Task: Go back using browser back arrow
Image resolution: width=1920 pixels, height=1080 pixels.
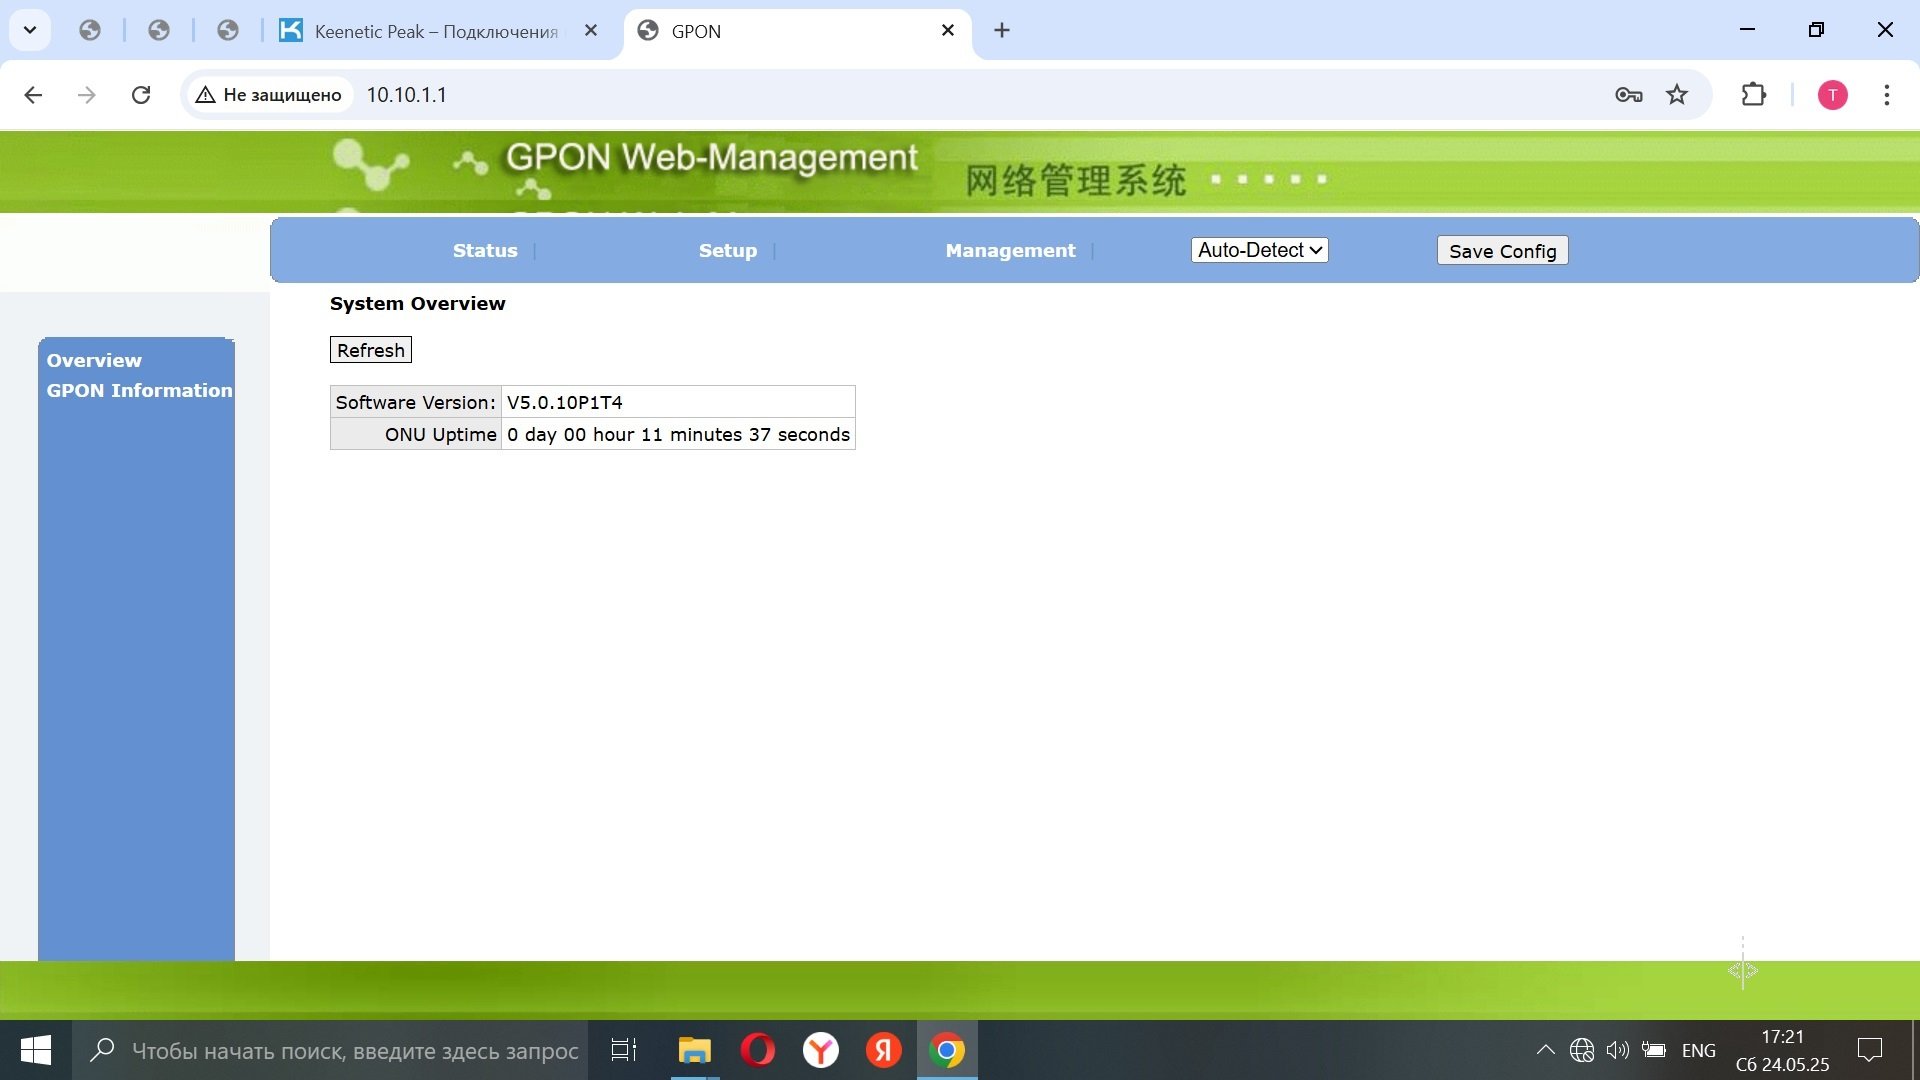Action: [33, 95]
